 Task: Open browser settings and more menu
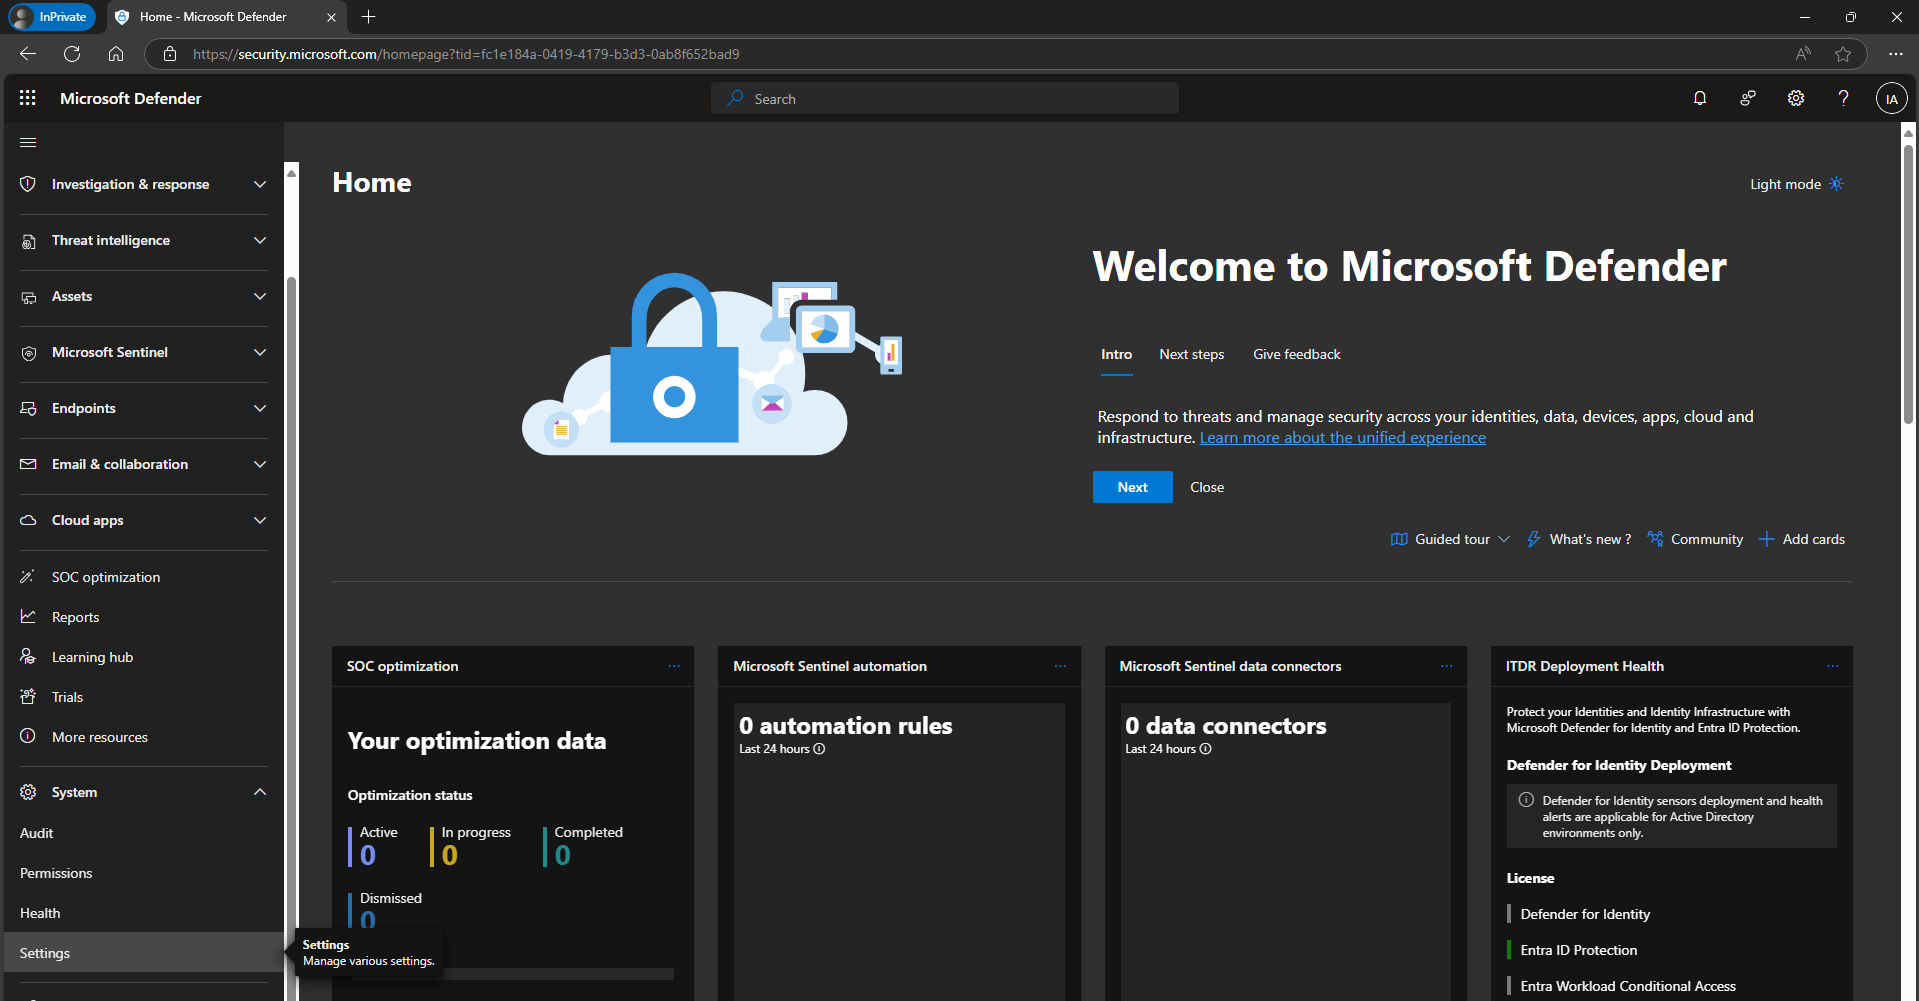(x=1896, y=54)
